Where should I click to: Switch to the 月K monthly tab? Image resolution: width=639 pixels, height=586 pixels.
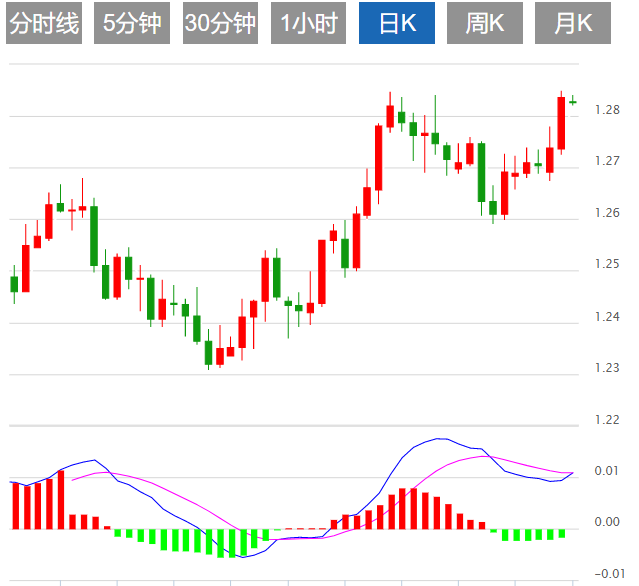click(573, 23)
